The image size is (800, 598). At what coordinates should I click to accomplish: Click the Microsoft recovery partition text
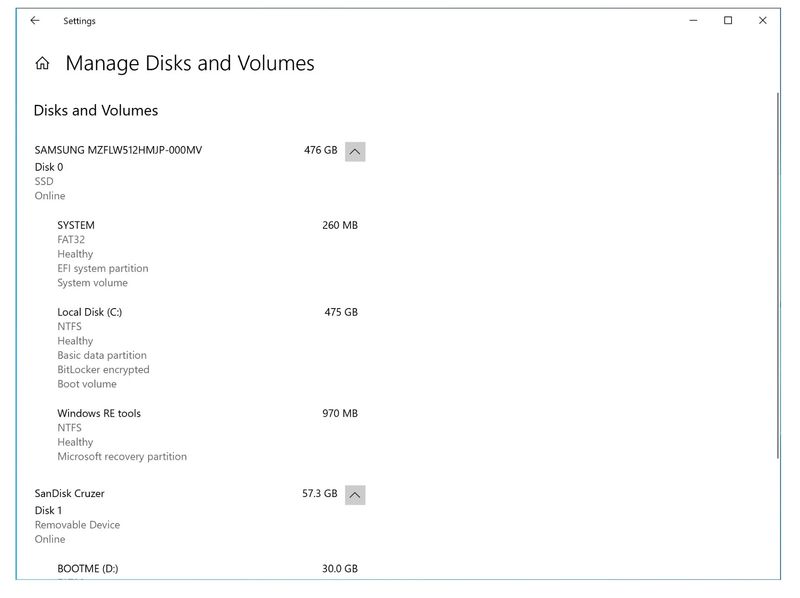(122, 457)
